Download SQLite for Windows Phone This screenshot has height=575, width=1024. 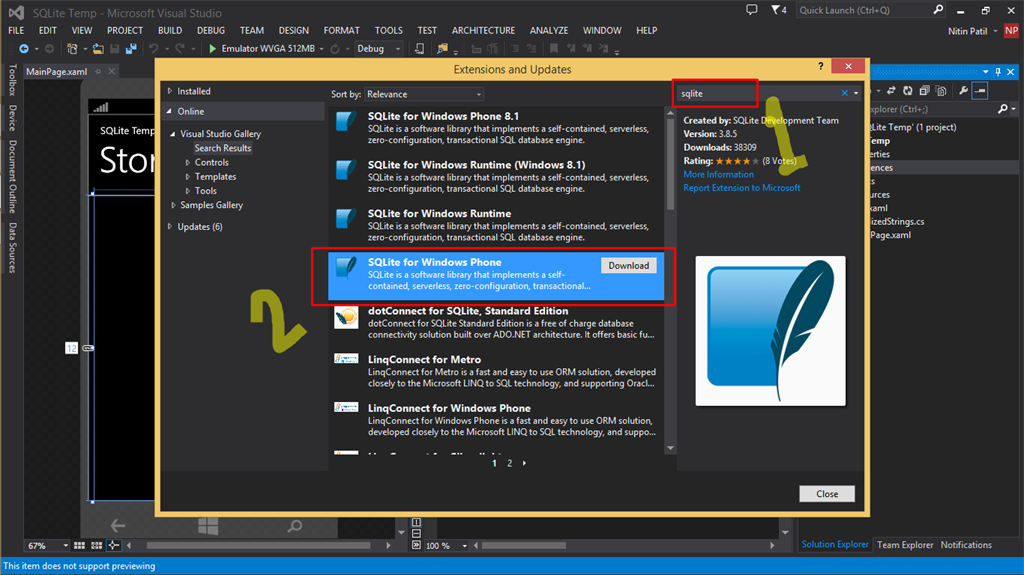pyautogui.click(x=628, y=266)
